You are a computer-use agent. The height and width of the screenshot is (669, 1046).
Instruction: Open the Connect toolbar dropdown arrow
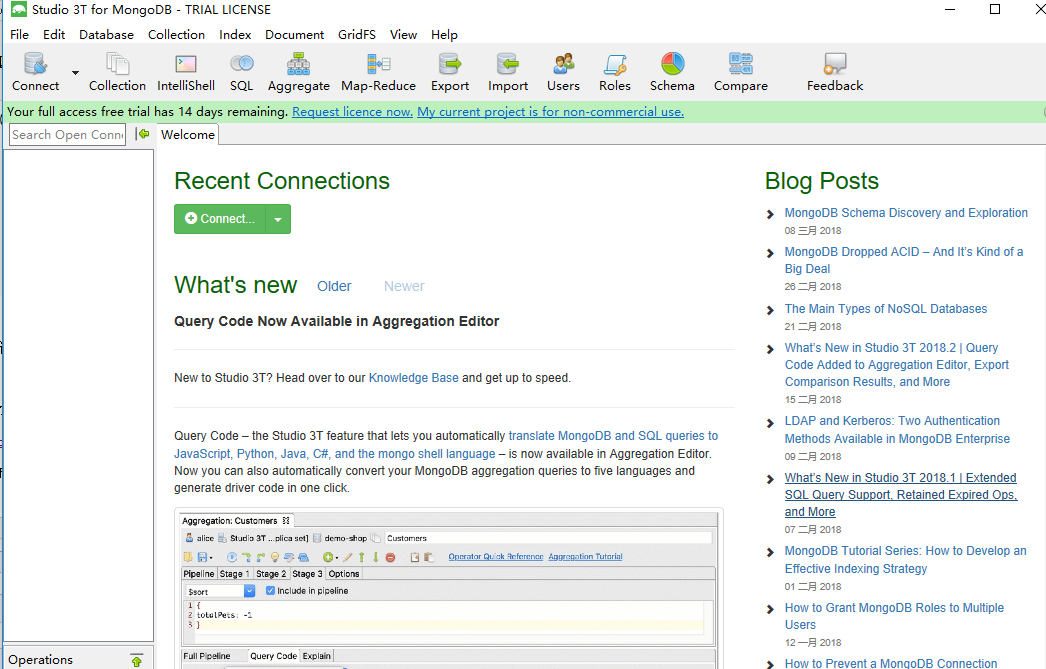(x=75, y=73)
